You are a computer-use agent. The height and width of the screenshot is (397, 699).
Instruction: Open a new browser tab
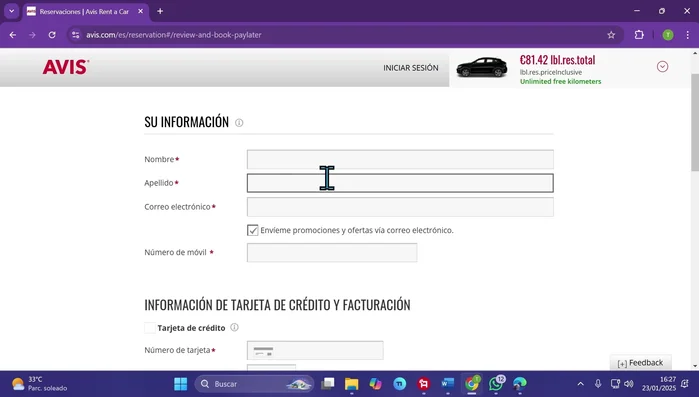pos(160,11)
